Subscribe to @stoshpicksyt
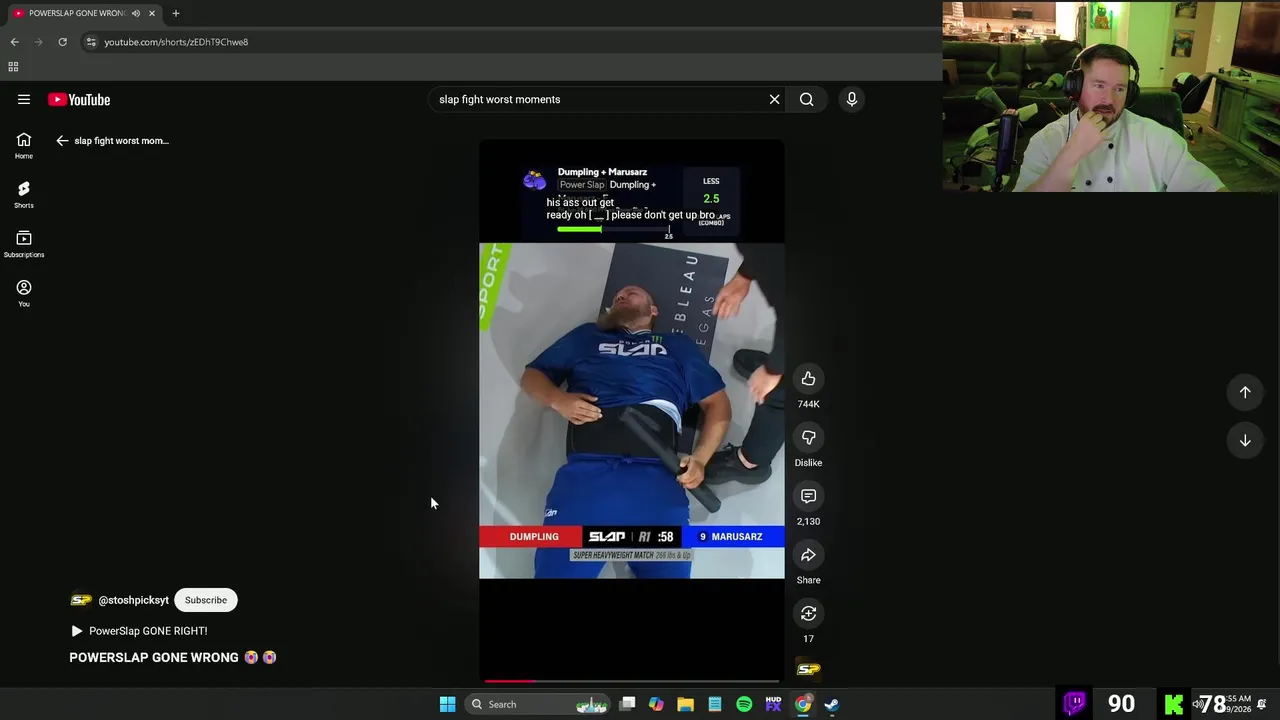The image size is (1280, 720). [206, 600]
